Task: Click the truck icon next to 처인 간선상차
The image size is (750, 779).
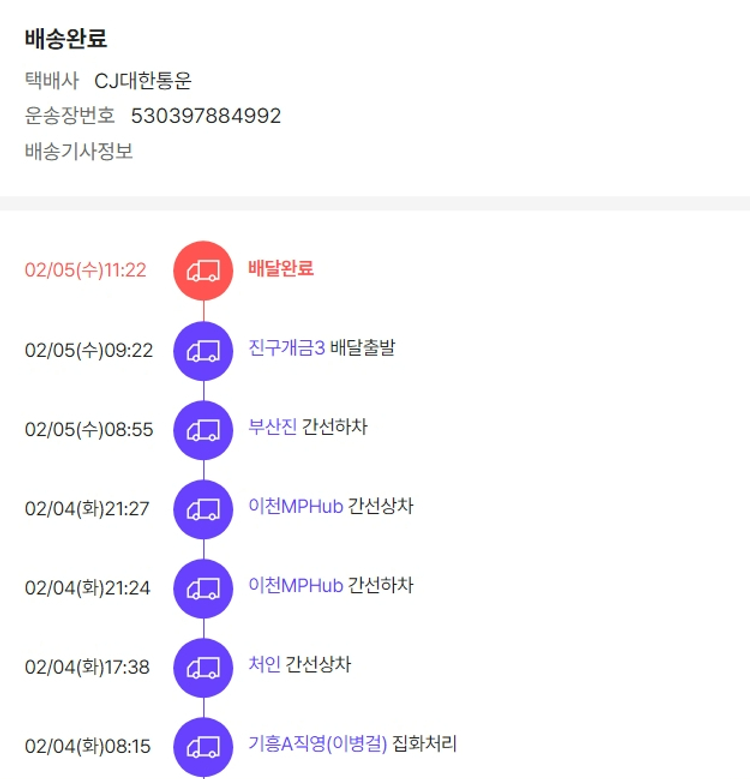Action: 203,666
